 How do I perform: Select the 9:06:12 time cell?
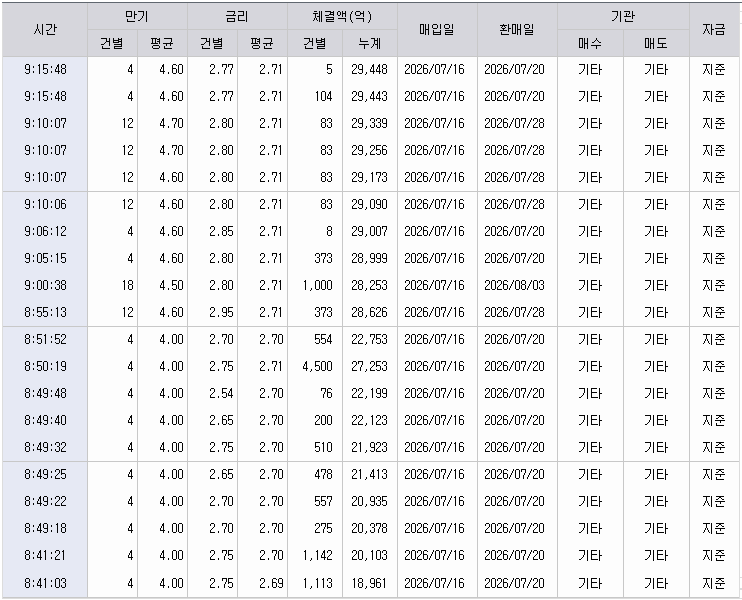[x=45, y=231]
